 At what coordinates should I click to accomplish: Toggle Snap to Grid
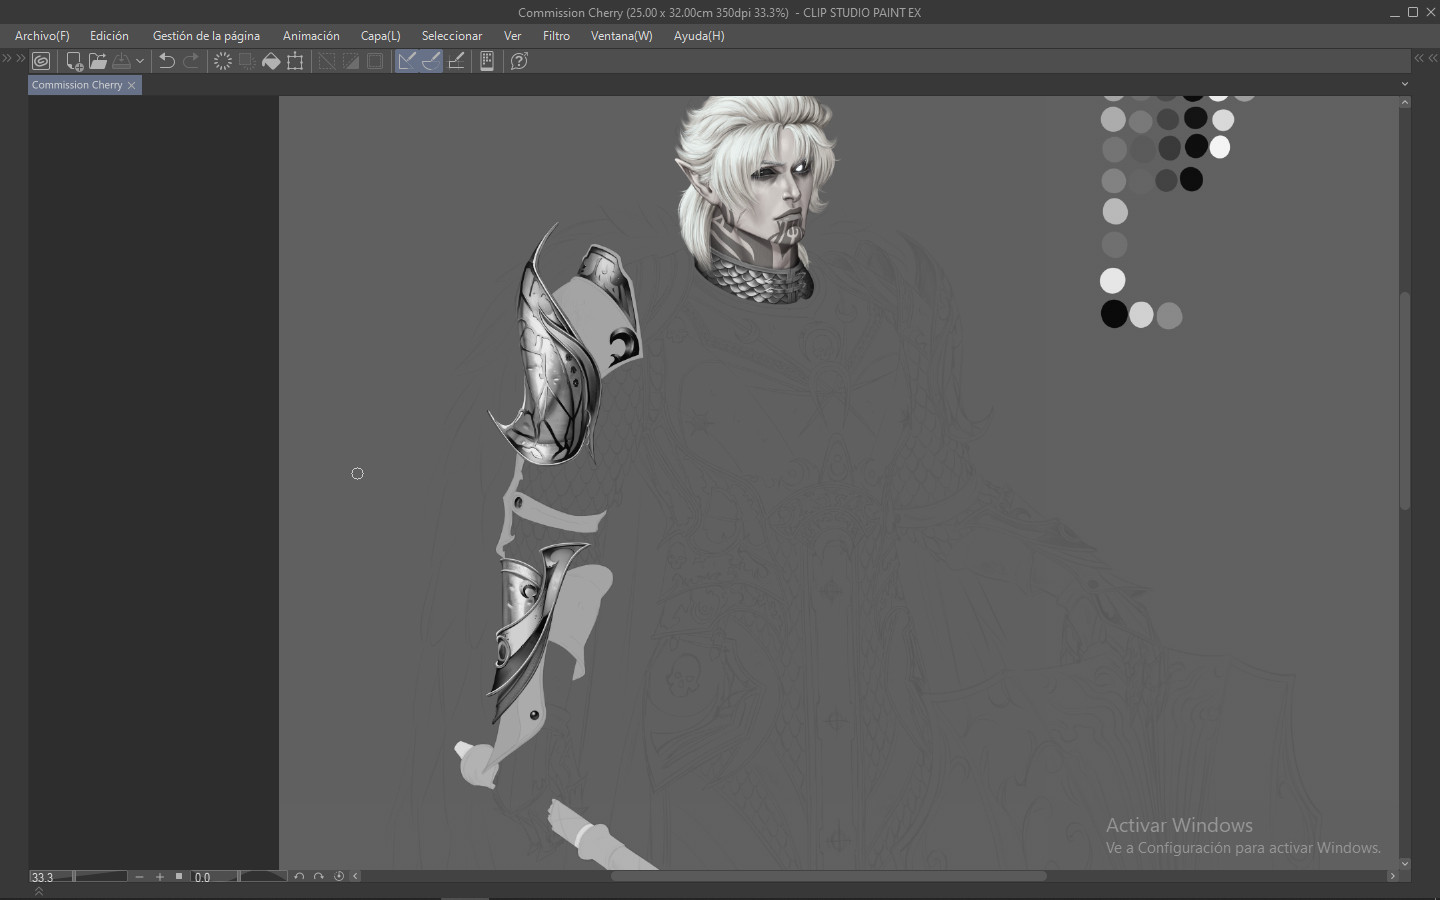(456, 61)
